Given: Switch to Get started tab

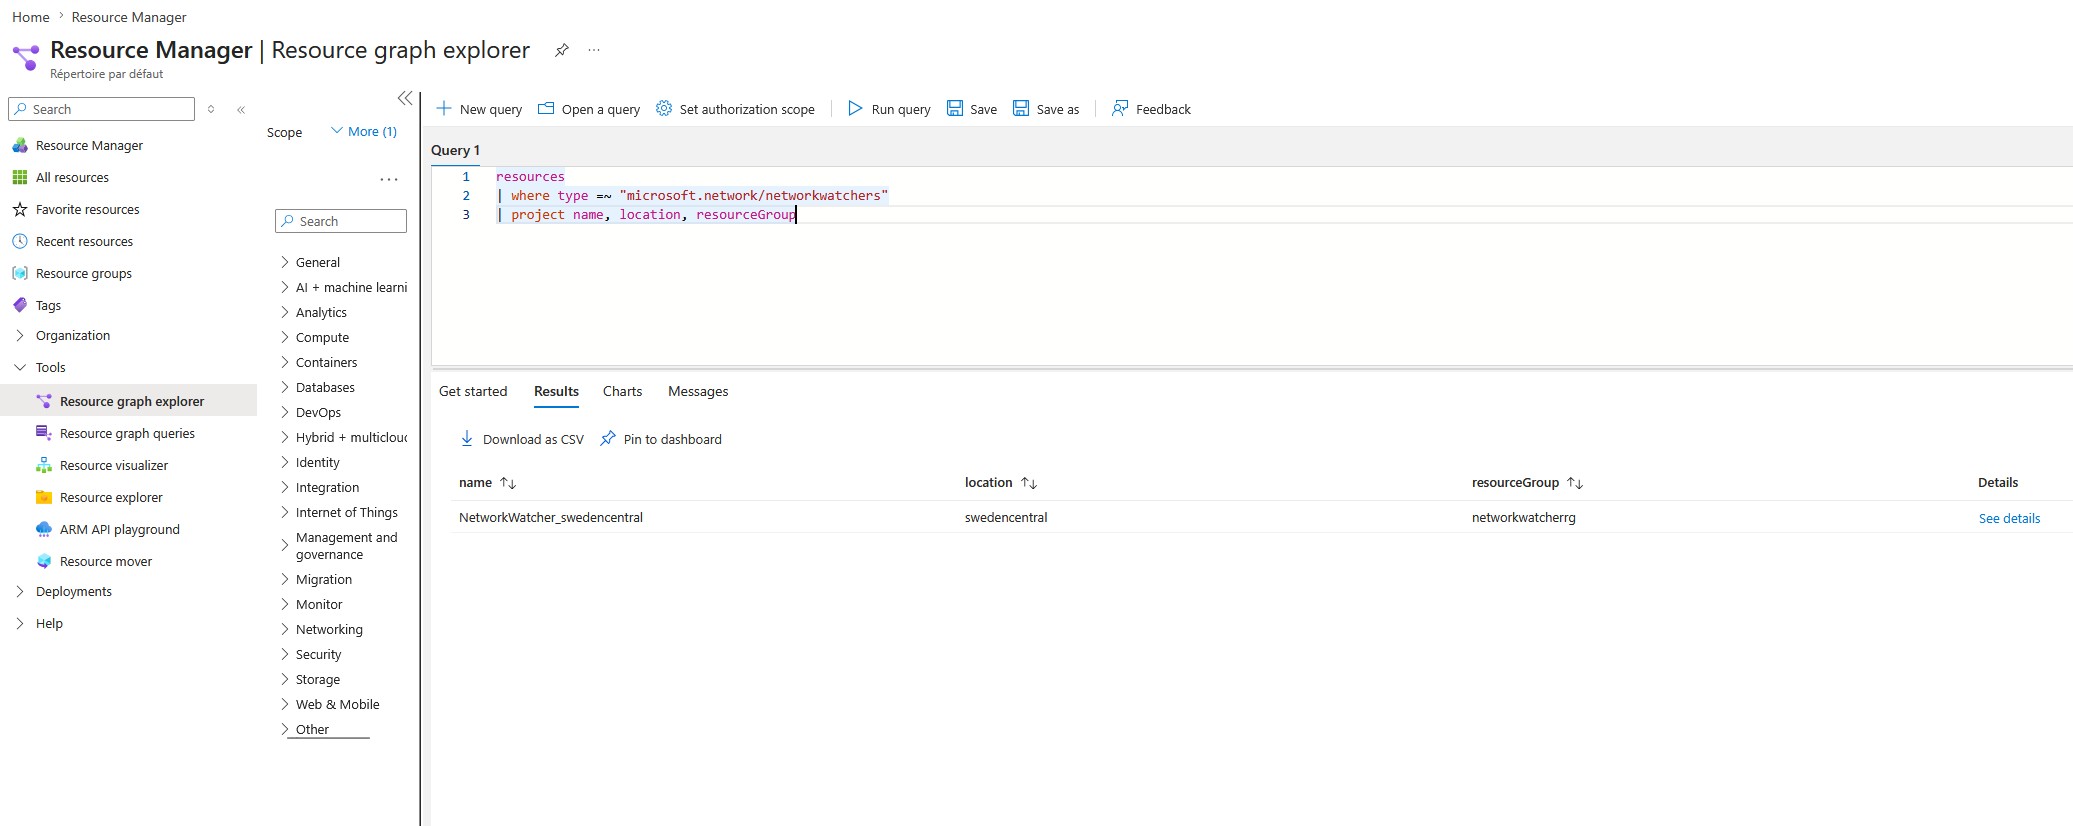Looking at the screenshot, I should (473, 391).
